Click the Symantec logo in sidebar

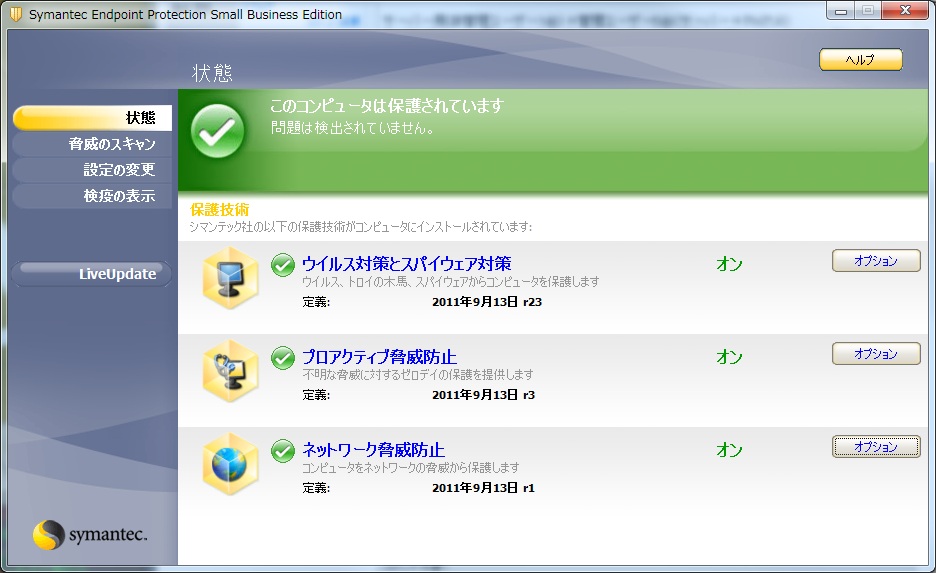pos(90,534)
